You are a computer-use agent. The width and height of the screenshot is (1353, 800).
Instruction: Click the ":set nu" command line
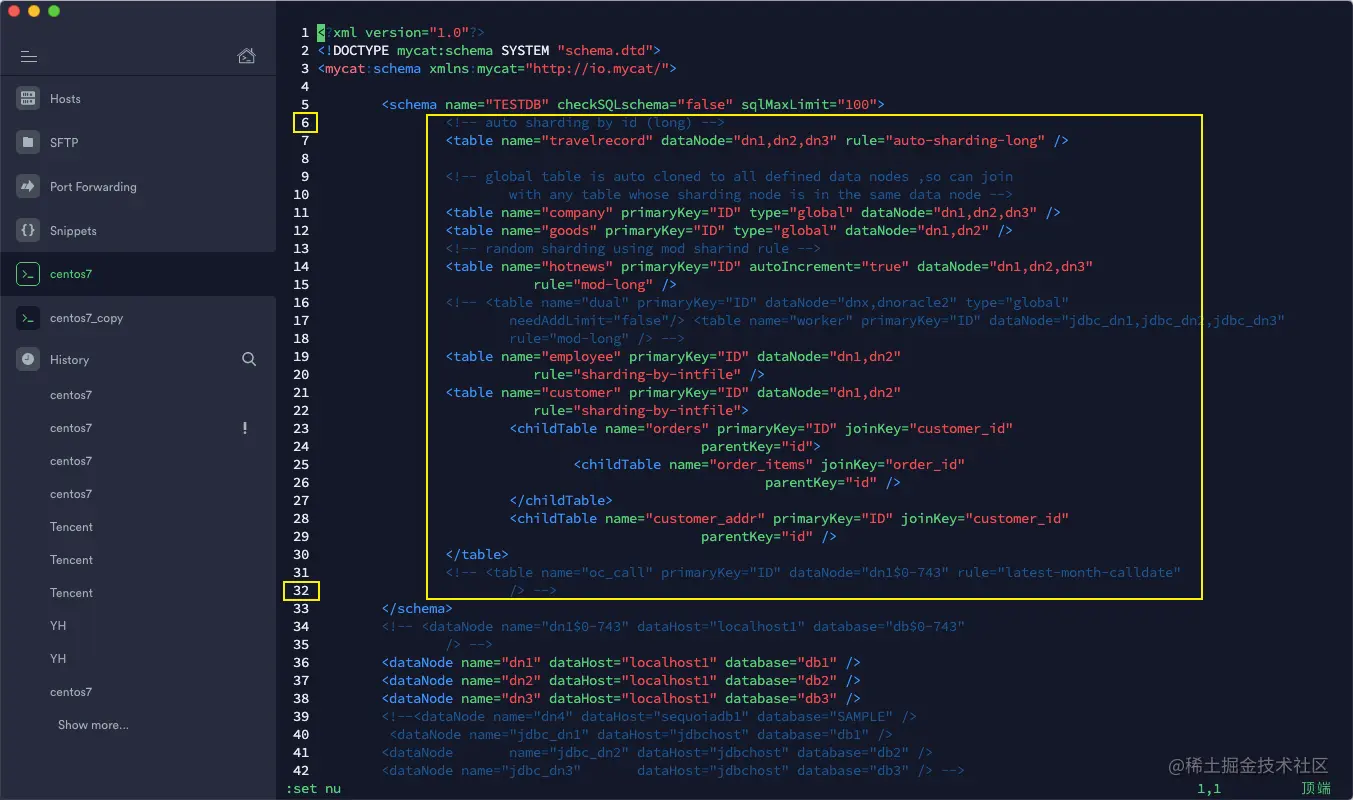tap(313, 788)
